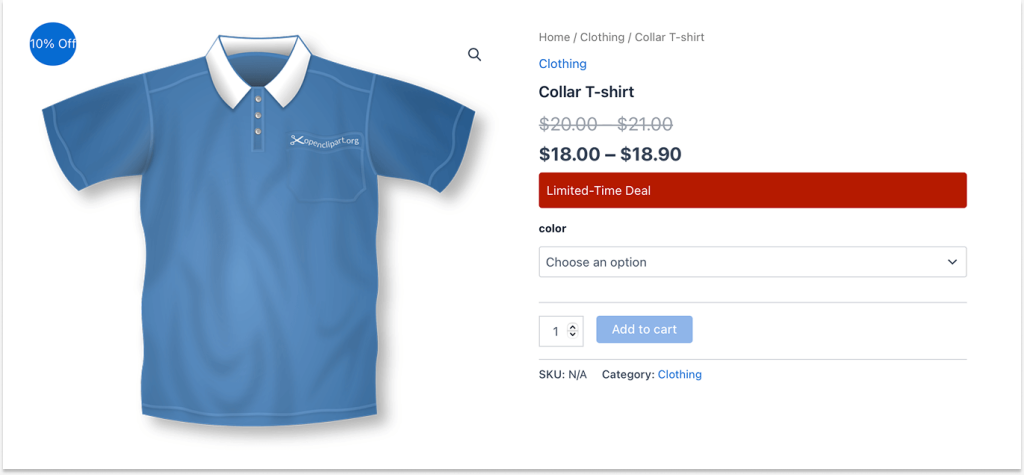The image size is (1024, 475).
Task: Click the Home breadcrumb link
Action: pos(554,37)
